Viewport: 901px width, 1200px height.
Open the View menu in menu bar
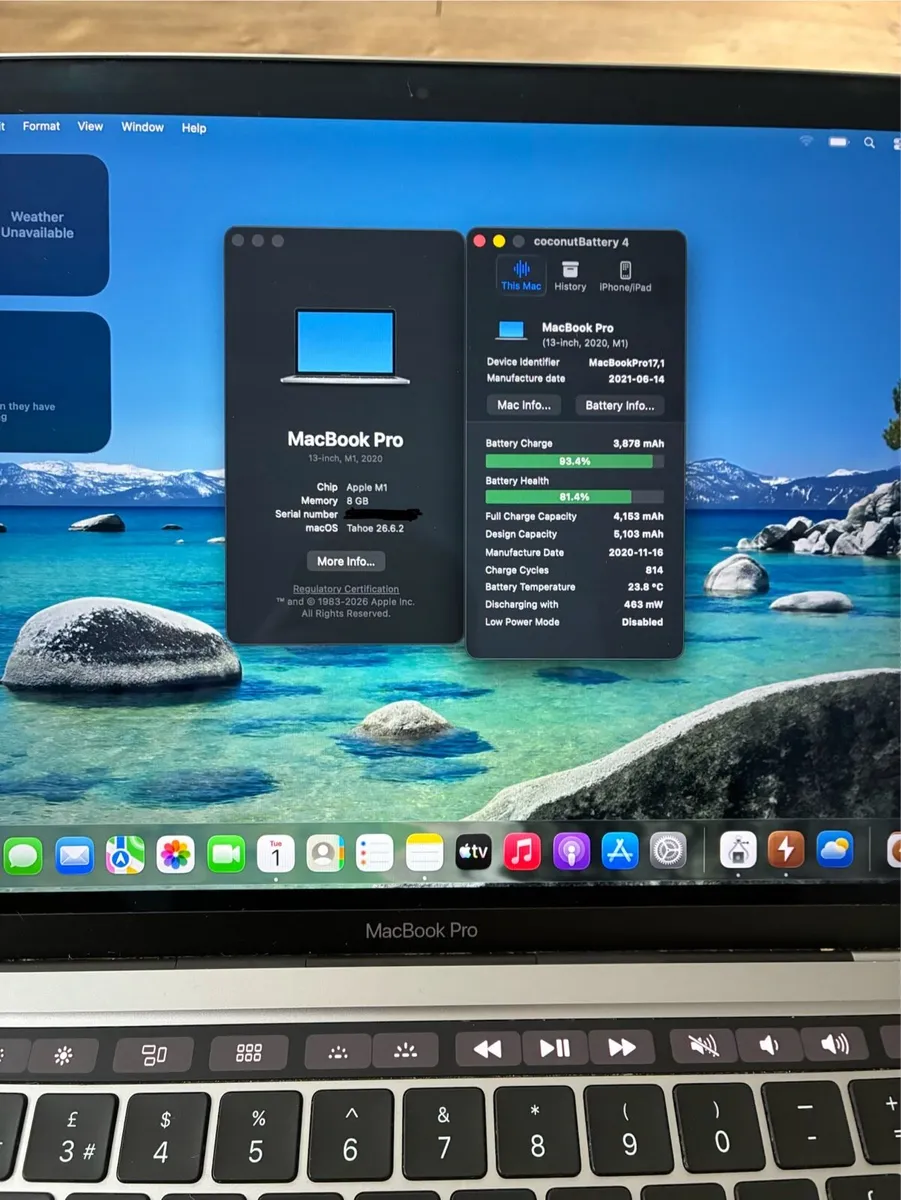[90, 126]
